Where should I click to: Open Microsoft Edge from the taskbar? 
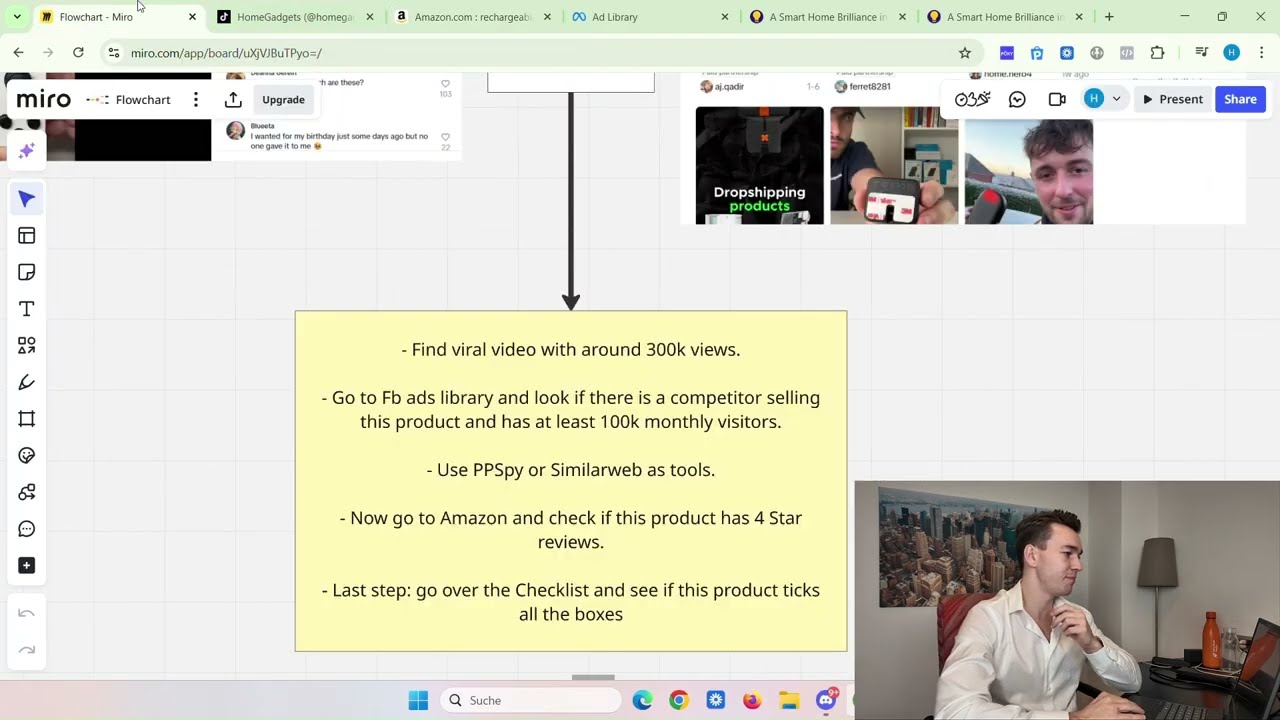point(642,700)
